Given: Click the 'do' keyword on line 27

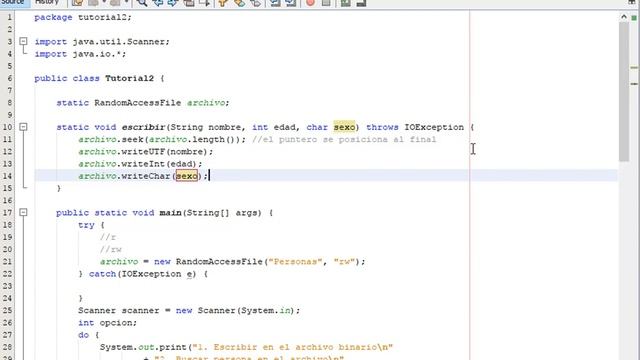Looking at the screenshot, I should [83, 335].
